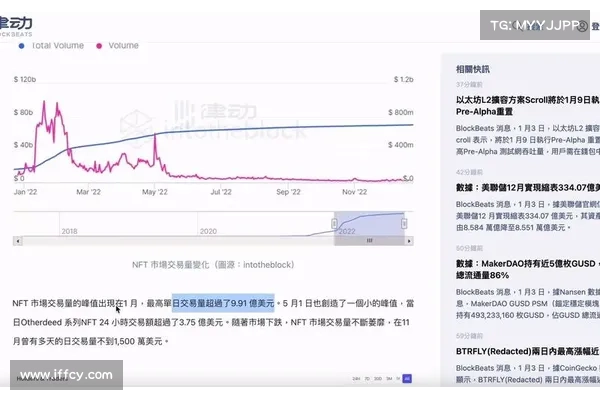
Task: Click the $ 1.2b right-axis label
Action: click(403, 79)
